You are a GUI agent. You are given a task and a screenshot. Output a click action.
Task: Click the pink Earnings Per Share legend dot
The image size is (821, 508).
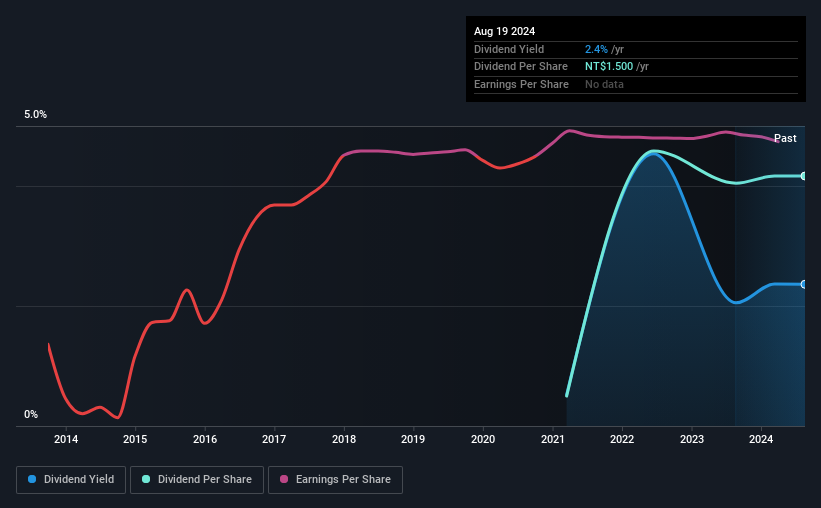coord(284,479)
